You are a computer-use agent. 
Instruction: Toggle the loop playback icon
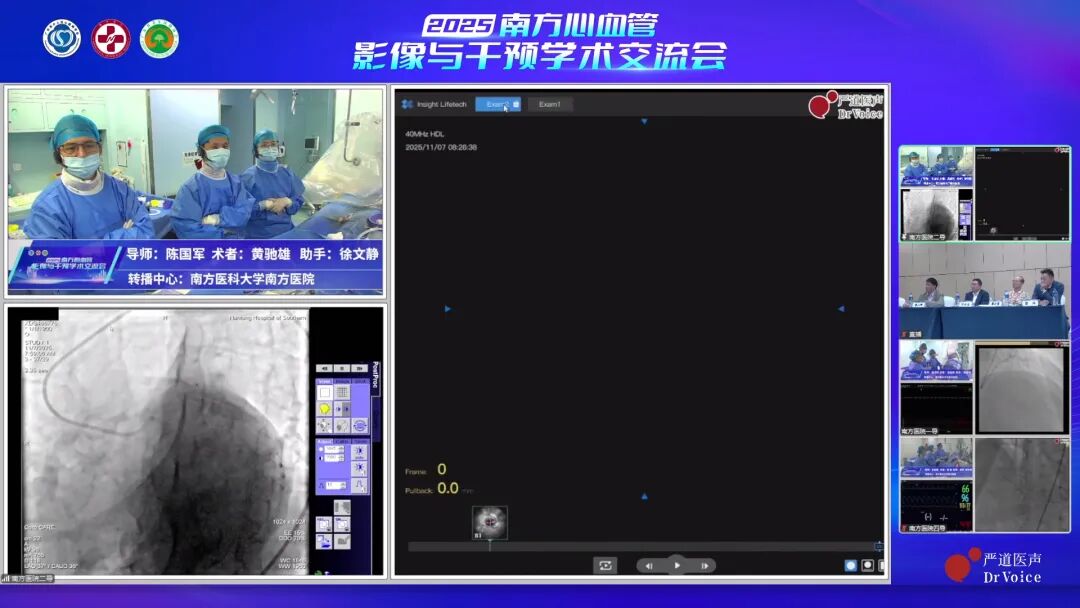(605, 565)
